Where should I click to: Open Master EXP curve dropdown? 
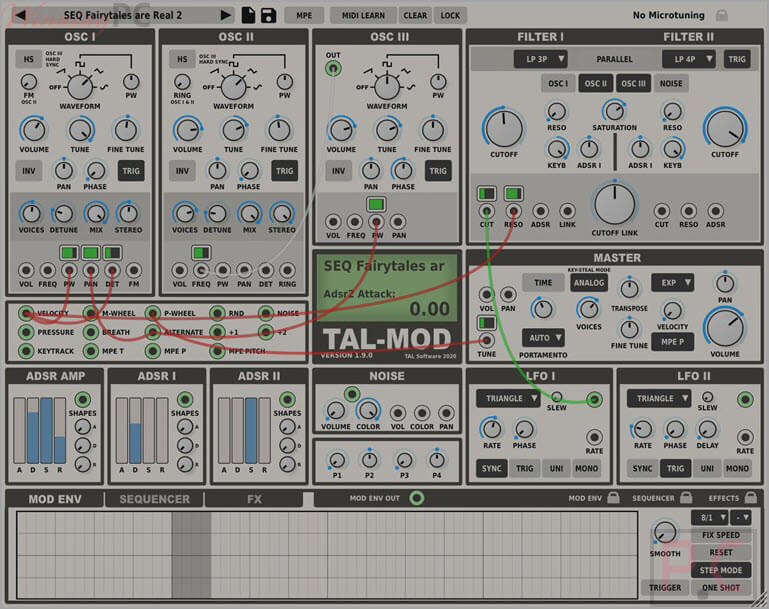[672, 283]
